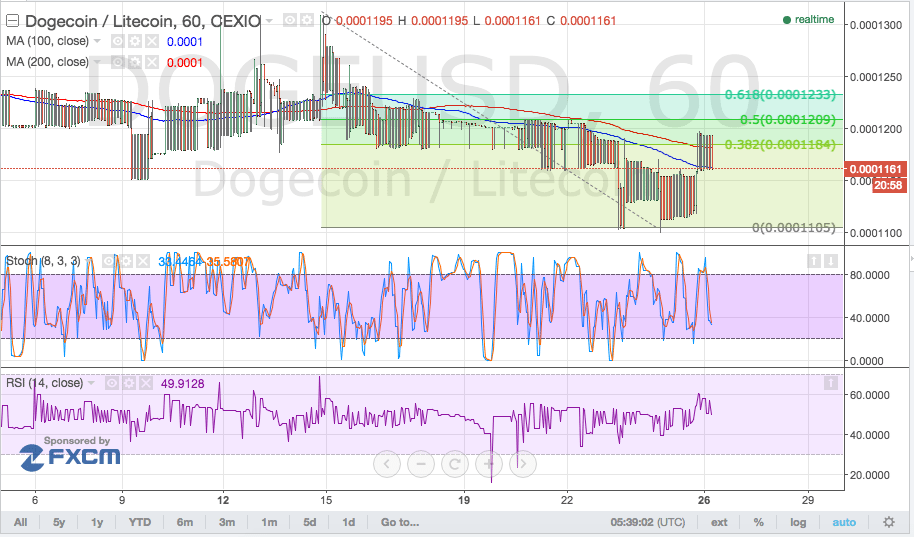
Task: Click the 0.5(0.0001209) Fibonacci level label
Action: click(x=788, y=120)
